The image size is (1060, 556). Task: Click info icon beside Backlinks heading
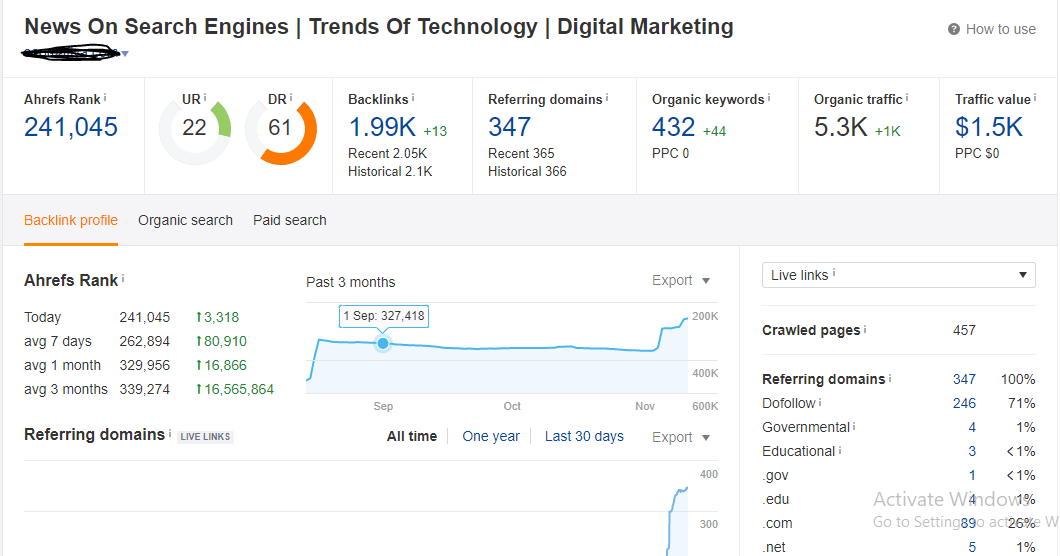pos(413,98)
